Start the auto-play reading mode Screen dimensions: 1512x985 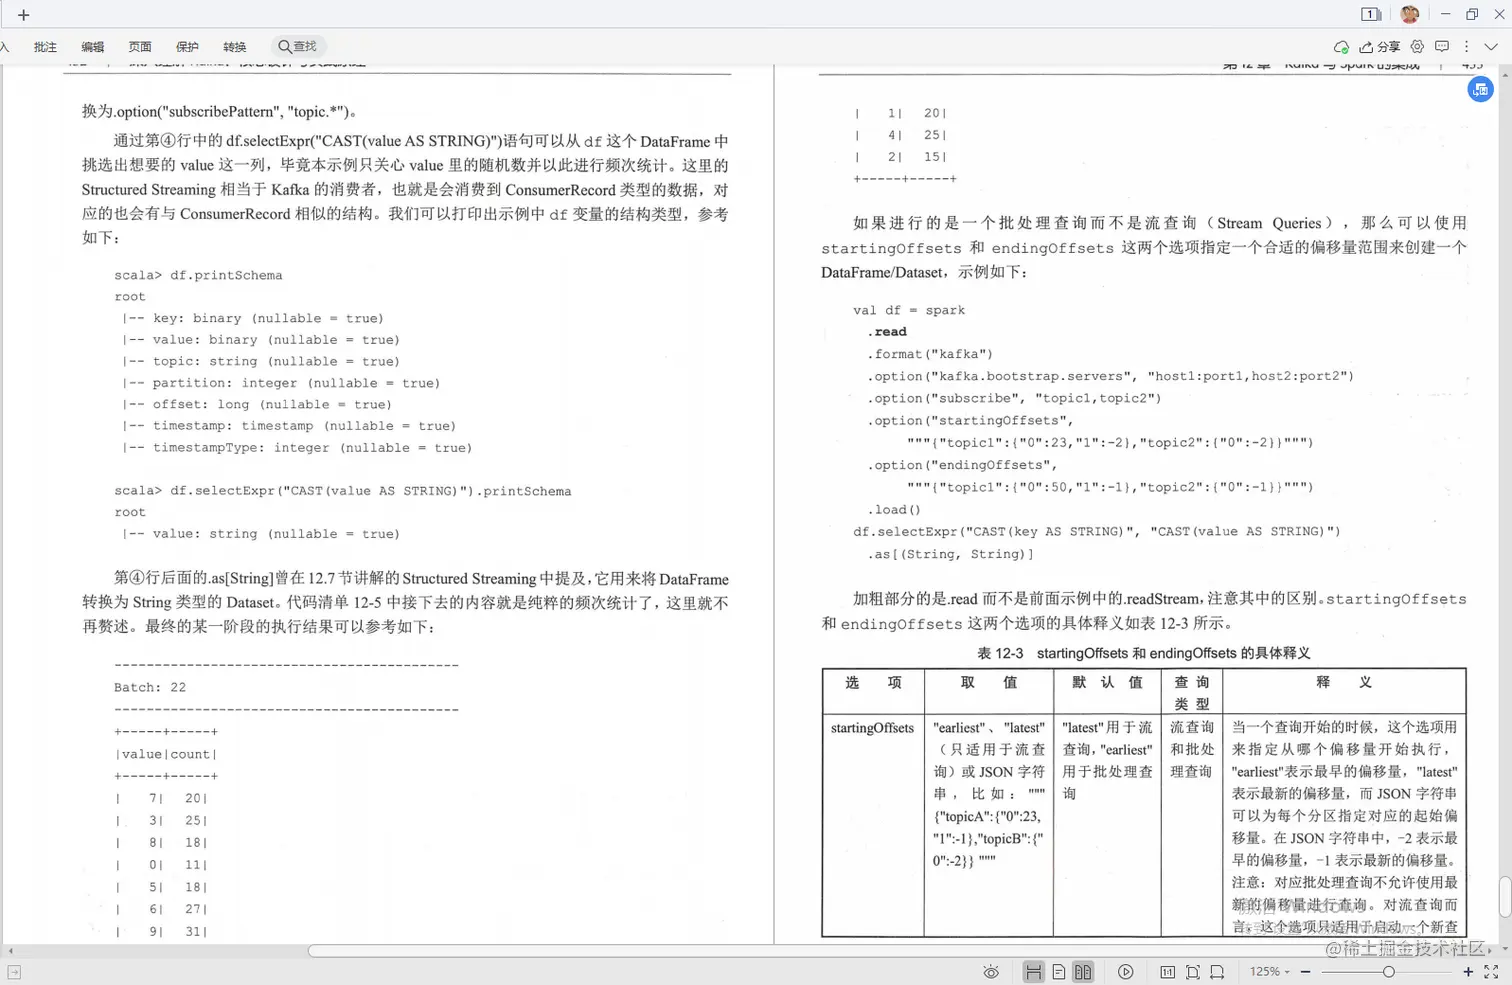tap(1125, 971)
